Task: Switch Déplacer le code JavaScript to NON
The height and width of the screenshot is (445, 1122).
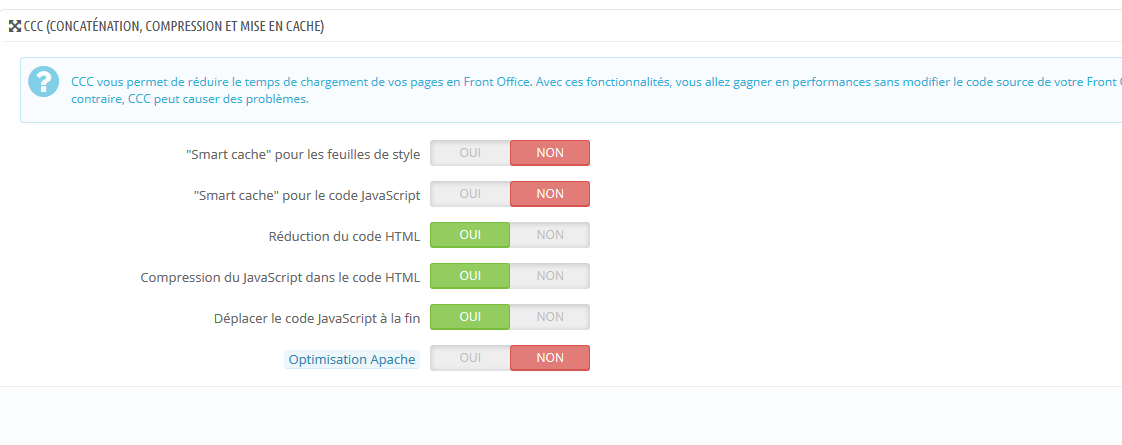Action: (550, 317)
